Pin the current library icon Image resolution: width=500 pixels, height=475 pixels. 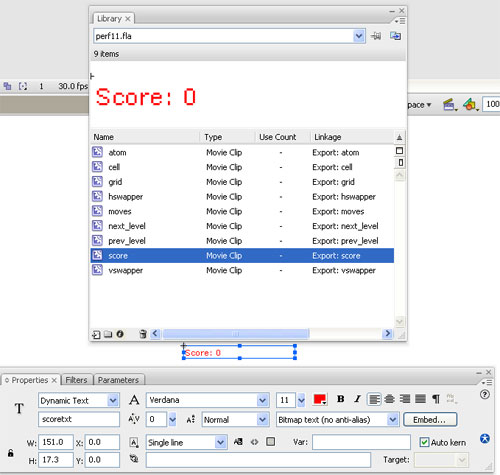pos(376,36)
